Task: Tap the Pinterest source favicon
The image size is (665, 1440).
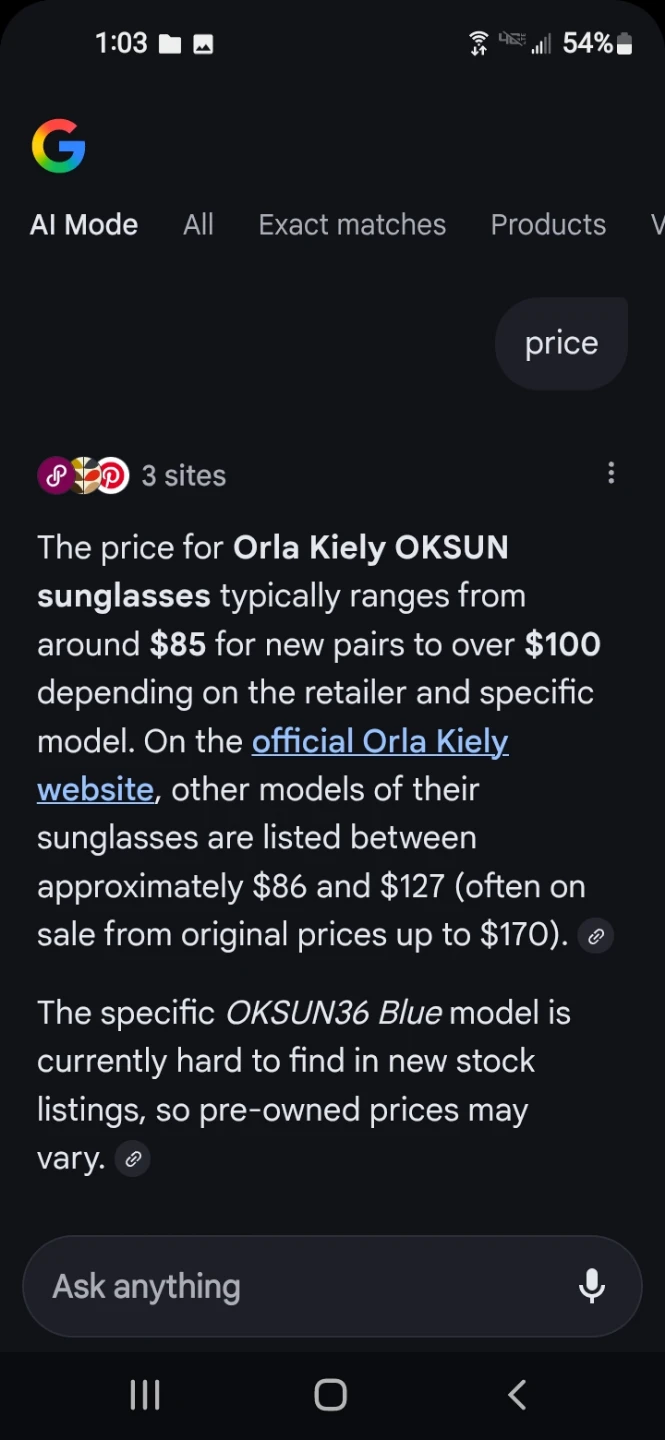Action: click(x=112, y=475)
